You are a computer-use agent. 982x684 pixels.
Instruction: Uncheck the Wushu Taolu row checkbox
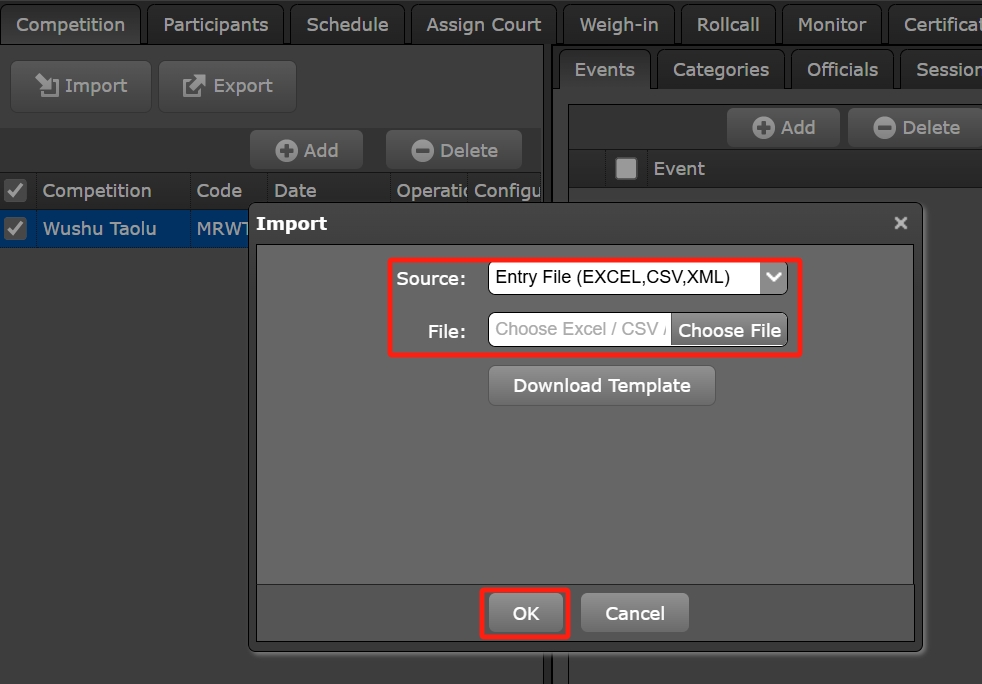16,228
